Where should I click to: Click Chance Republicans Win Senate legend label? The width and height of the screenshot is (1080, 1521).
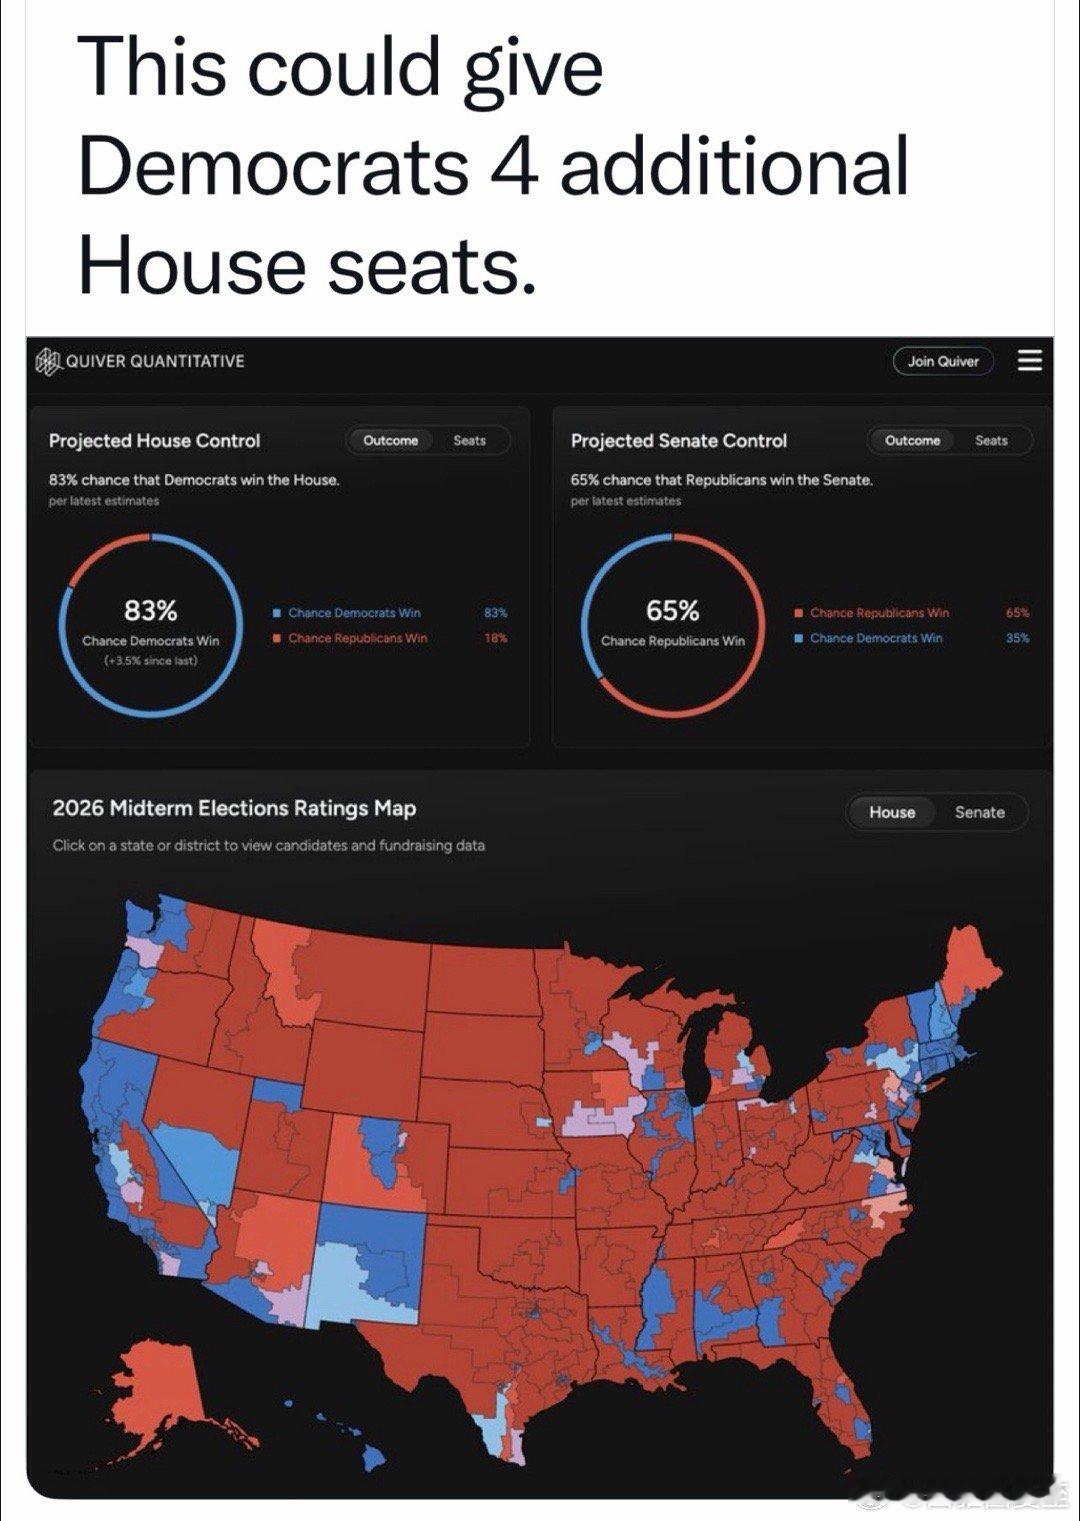(x=879, y=613)
